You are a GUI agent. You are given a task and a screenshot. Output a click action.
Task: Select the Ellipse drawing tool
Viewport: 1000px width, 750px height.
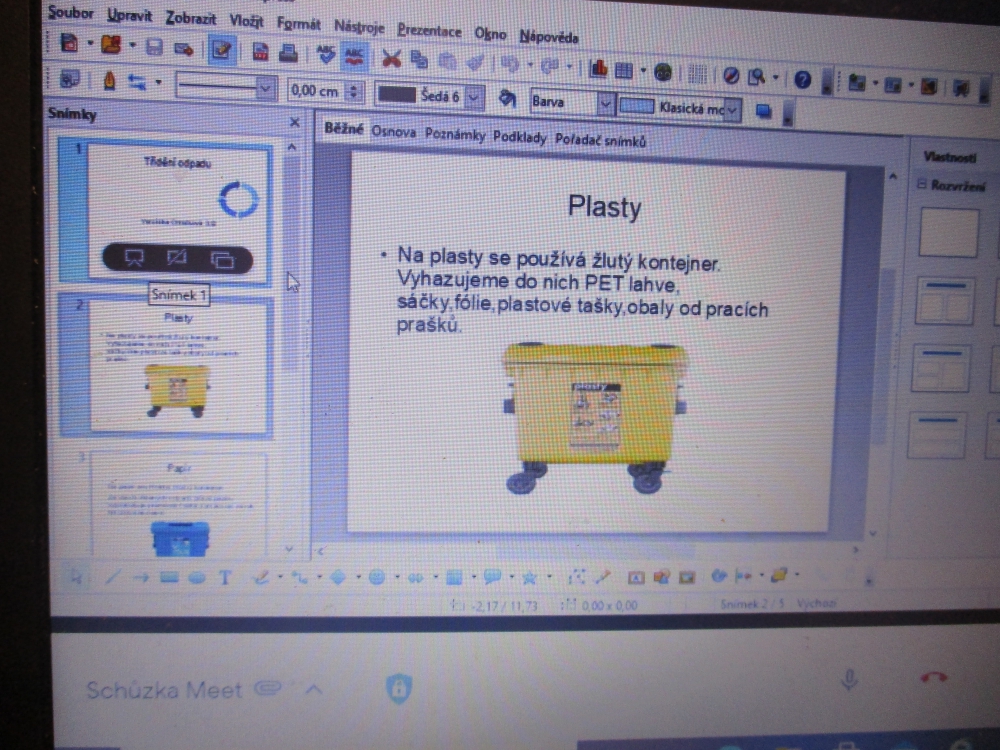click(x=197, y=578)
